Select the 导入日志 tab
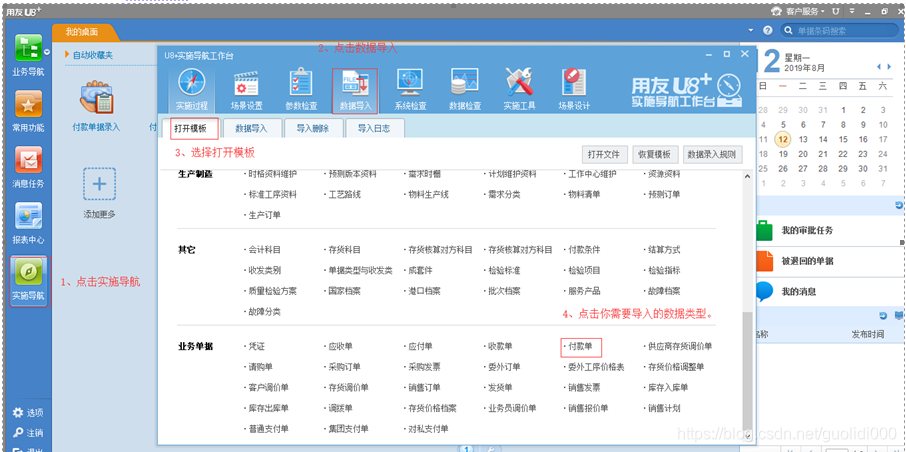 tap(374, 128)
